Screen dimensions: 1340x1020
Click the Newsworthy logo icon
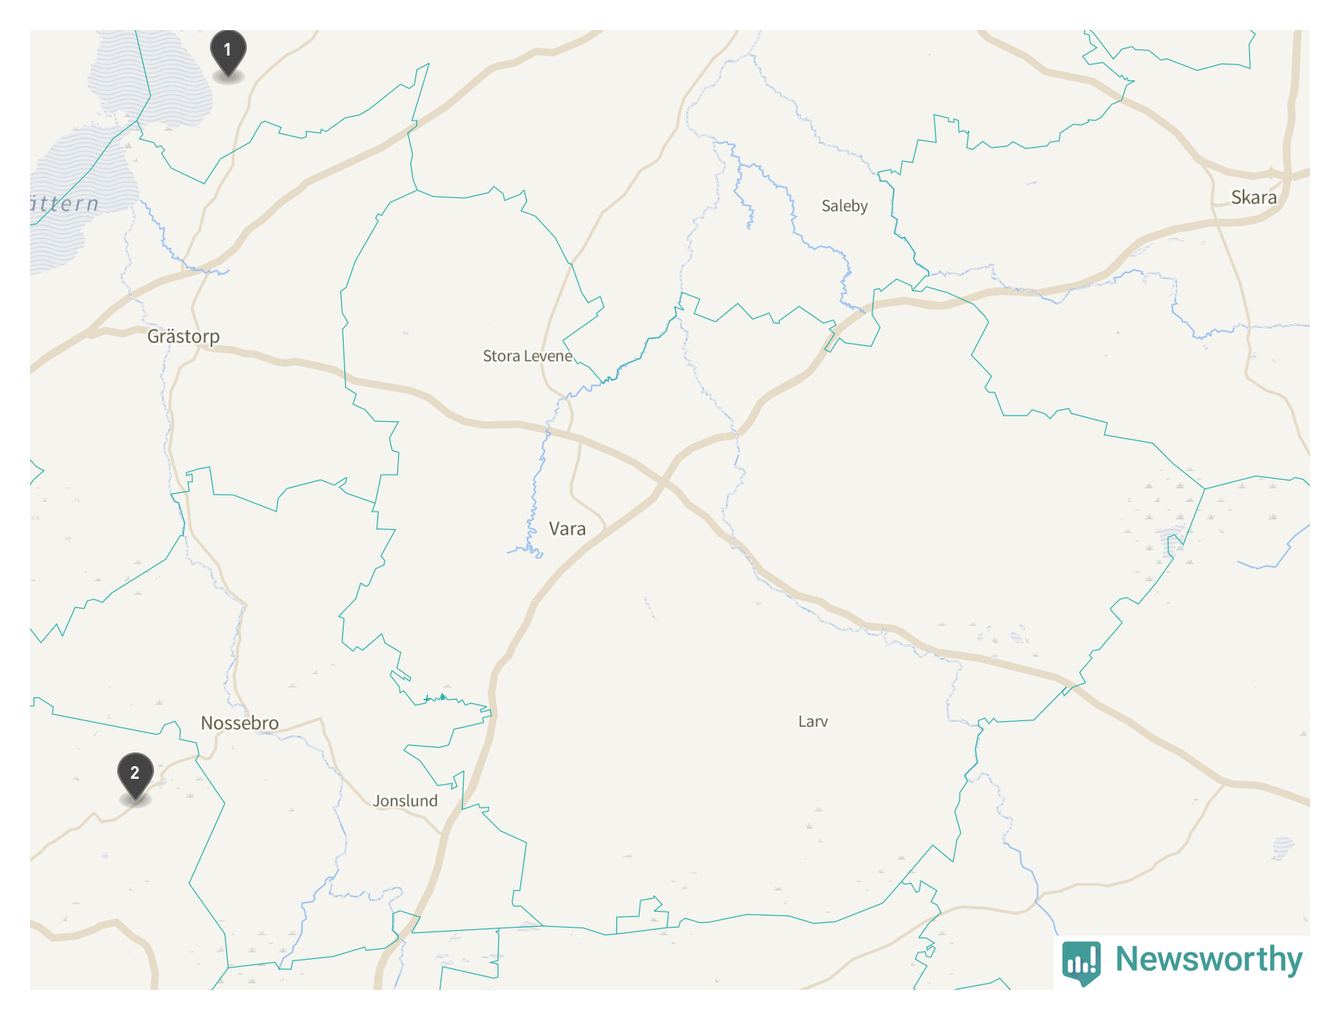[1081, 962]
